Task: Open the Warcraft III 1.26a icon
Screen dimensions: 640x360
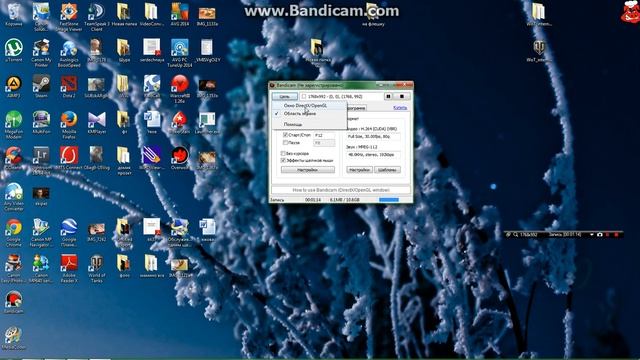Action: pos(180,89)
